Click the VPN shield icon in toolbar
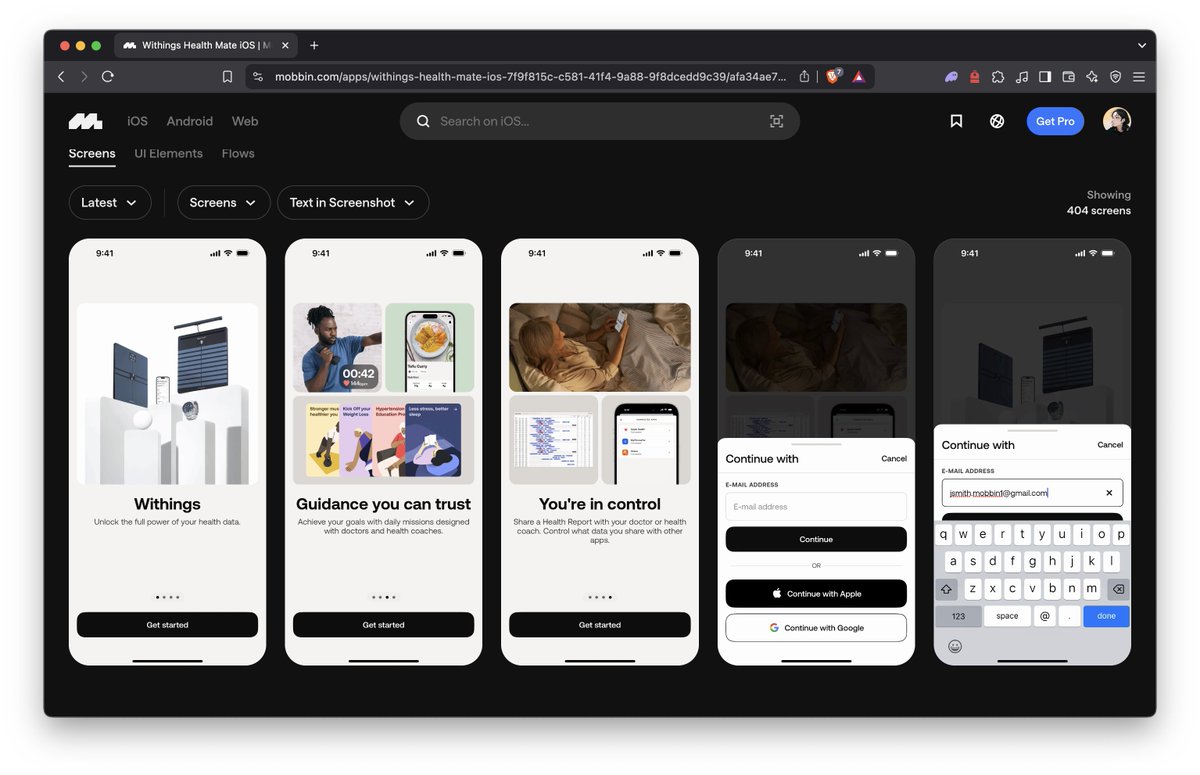Viewport: 1200px width, 775px height. point(1115,76)
